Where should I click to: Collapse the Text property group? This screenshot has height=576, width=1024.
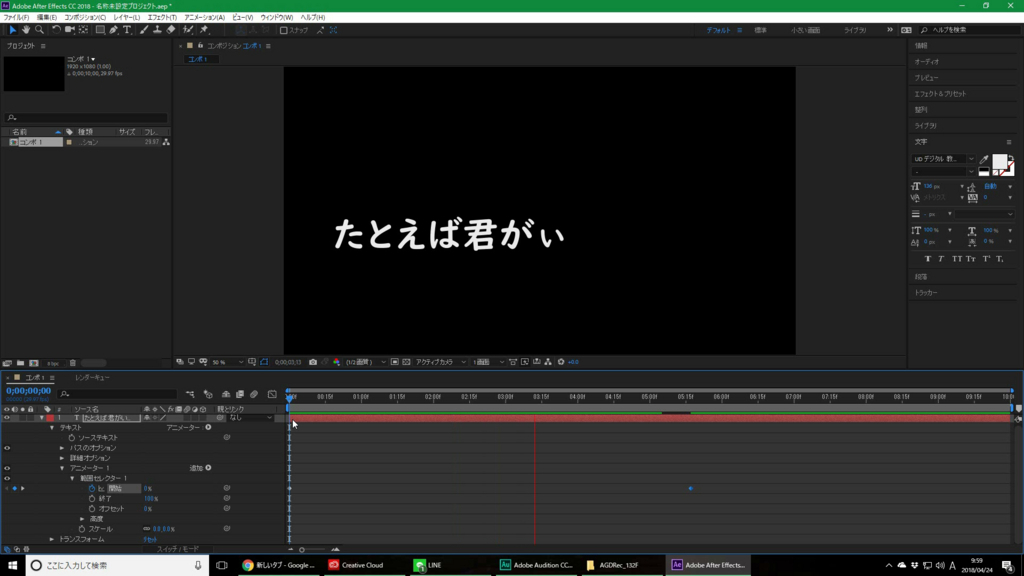pyautogui.click(x=52, y=428)
